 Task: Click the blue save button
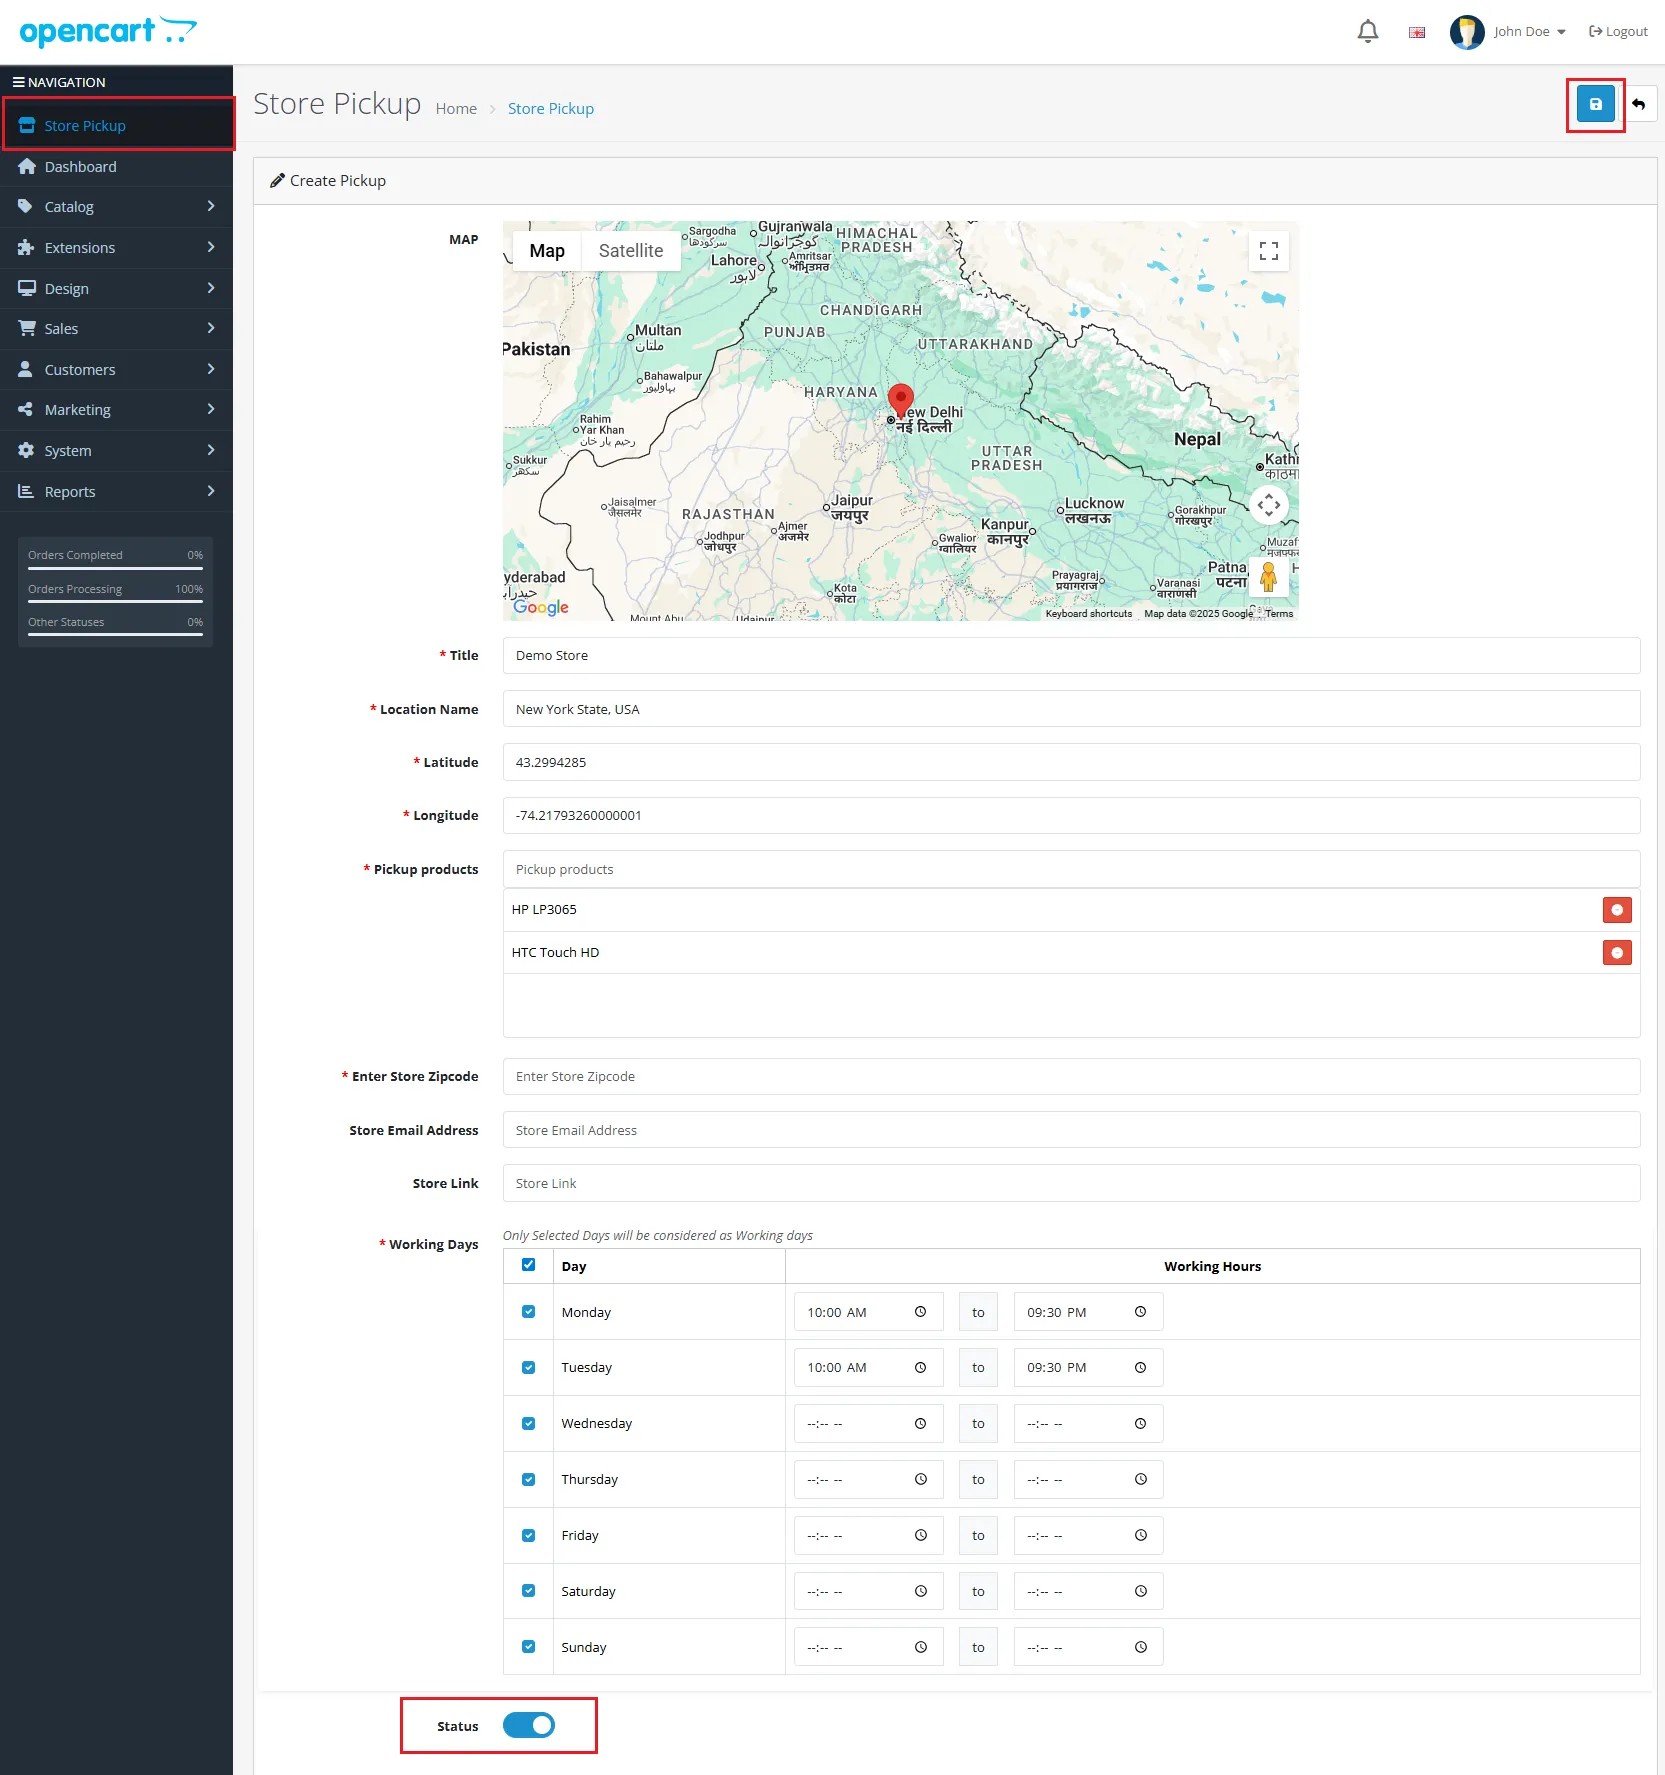coord(1595,104)
